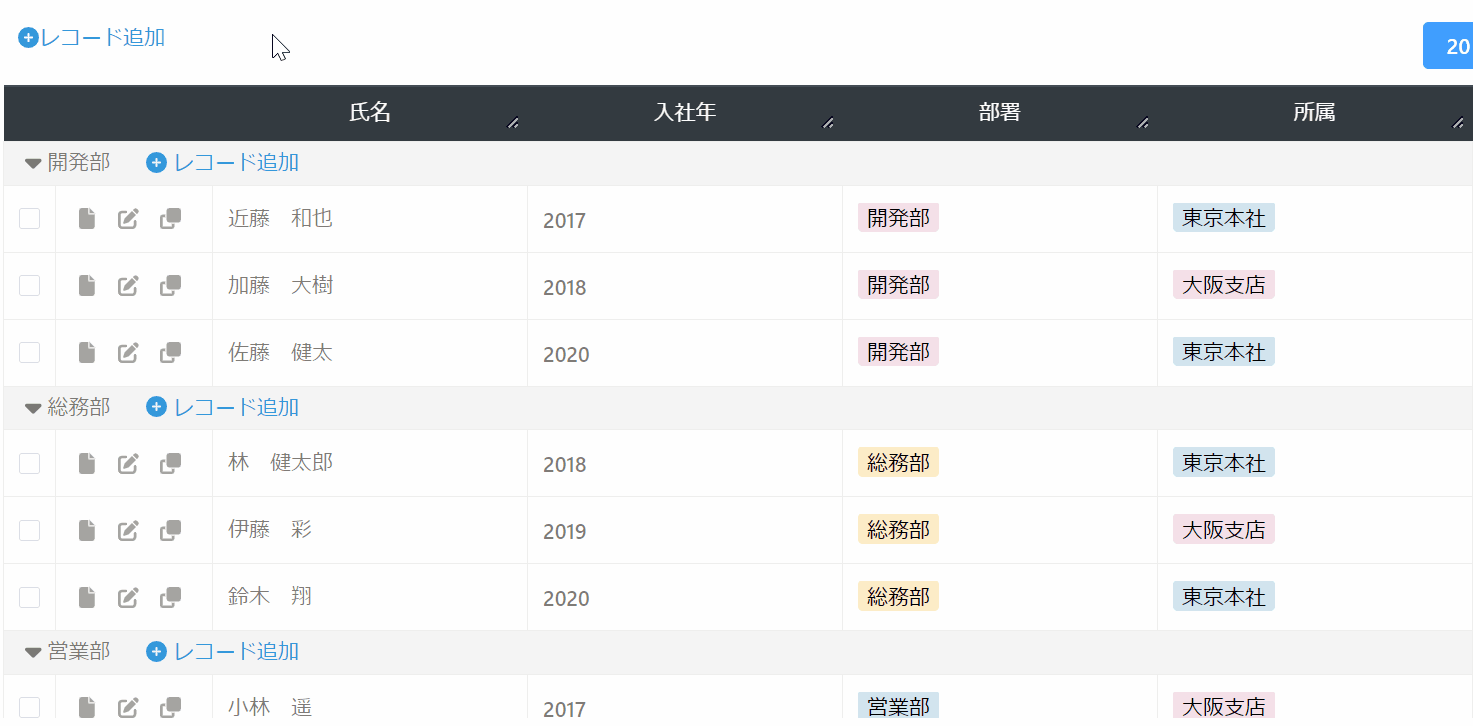Click 2019 in 伊藤 彩 row
Viewport: 1473px width, 726px height.
pyautogui.click(x=564, y=531)
